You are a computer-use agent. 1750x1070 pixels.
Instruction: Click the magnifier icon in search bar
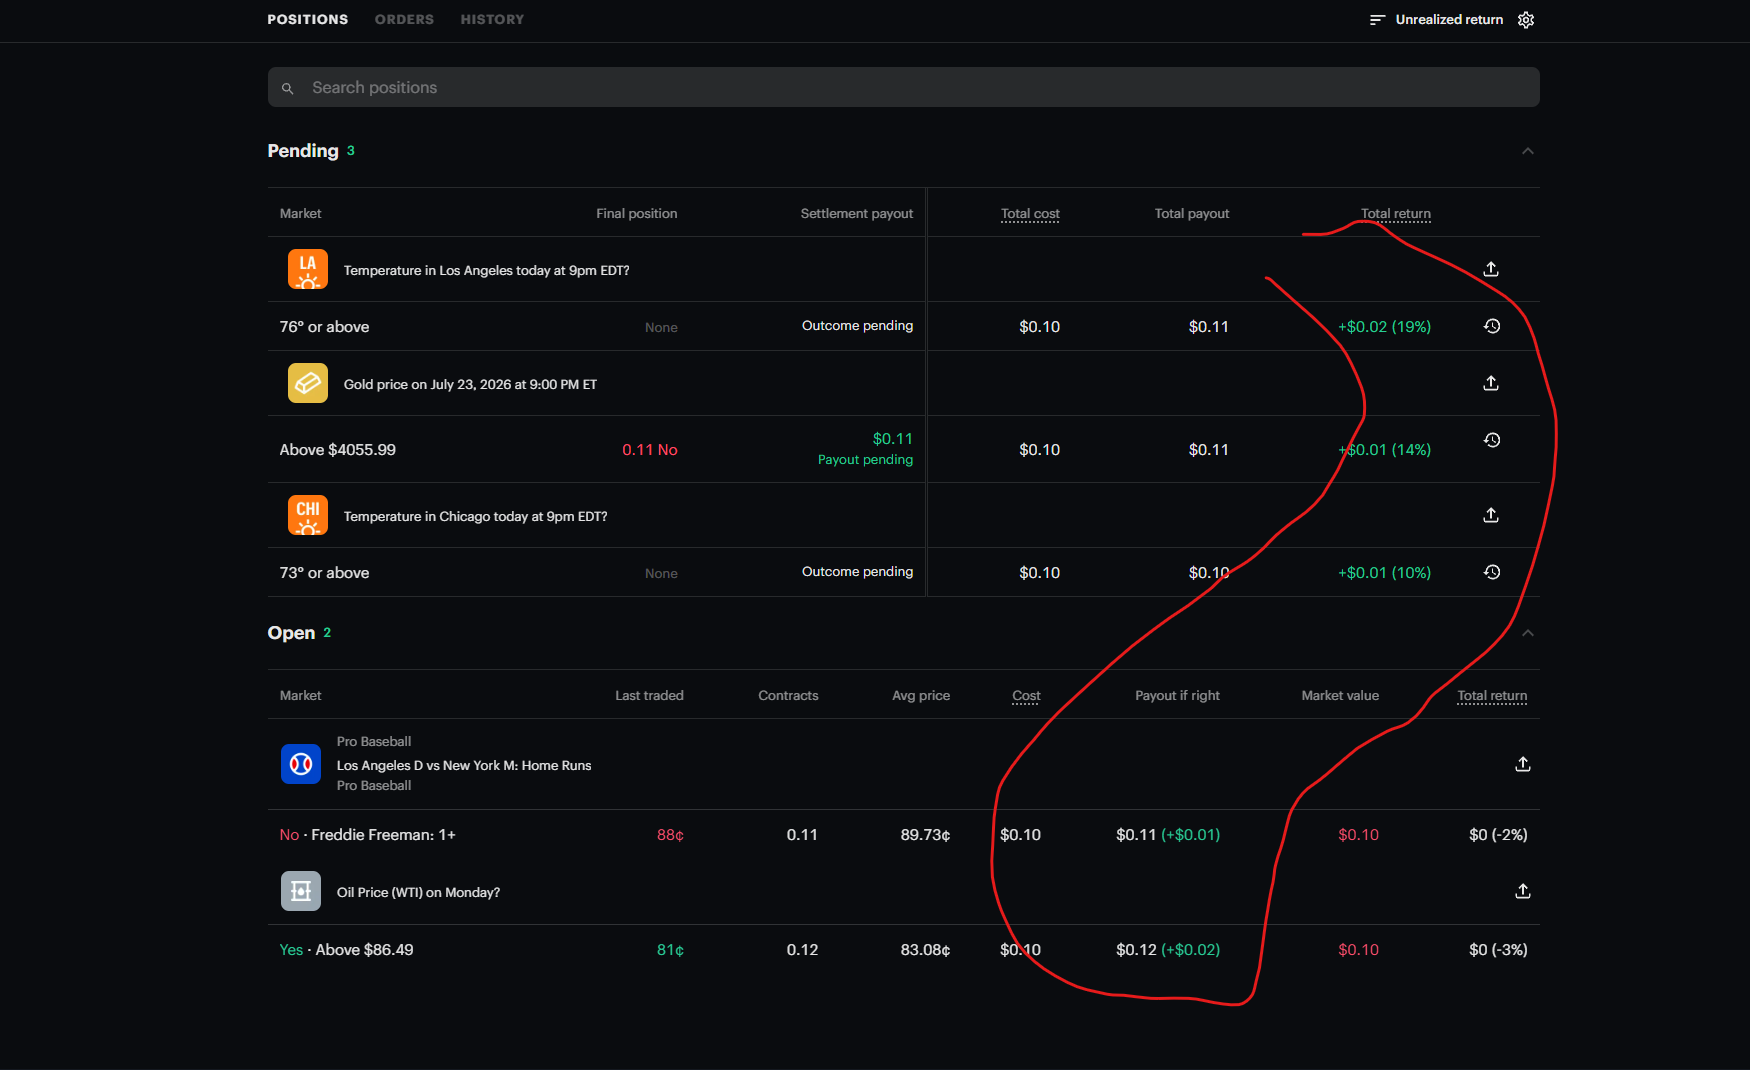click(288, 88)
